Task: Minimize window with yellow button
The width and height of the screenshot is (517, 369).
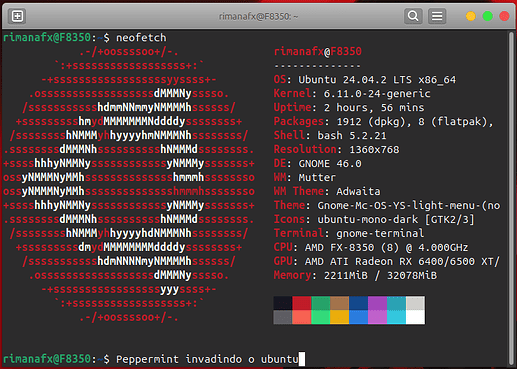Action: pos(471,16)
